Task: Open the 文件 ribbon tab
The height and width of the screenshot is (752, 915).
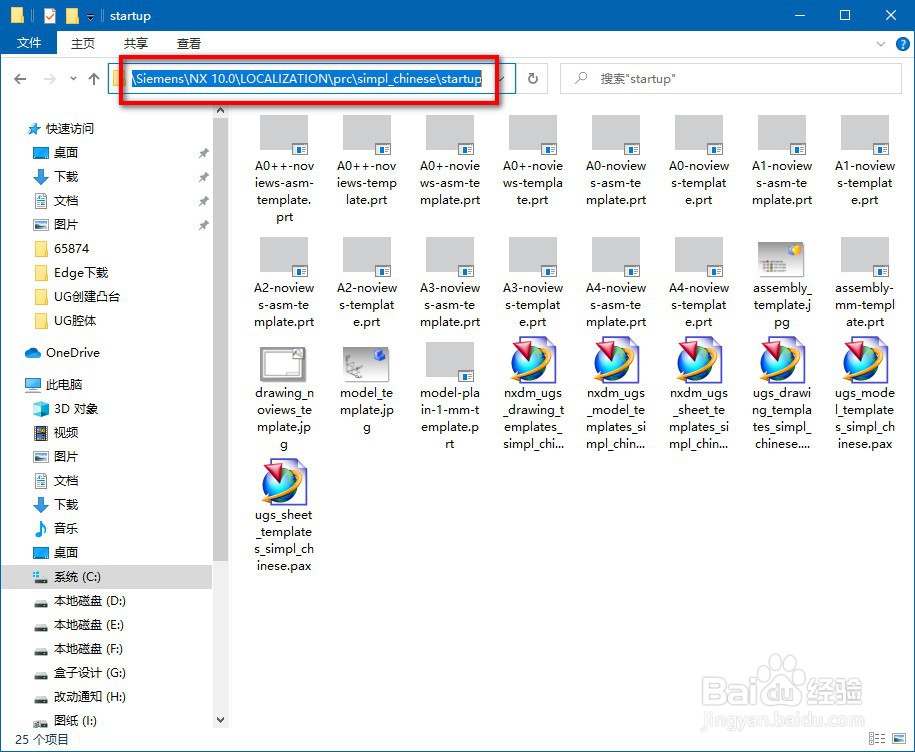Action: (29, 43)
